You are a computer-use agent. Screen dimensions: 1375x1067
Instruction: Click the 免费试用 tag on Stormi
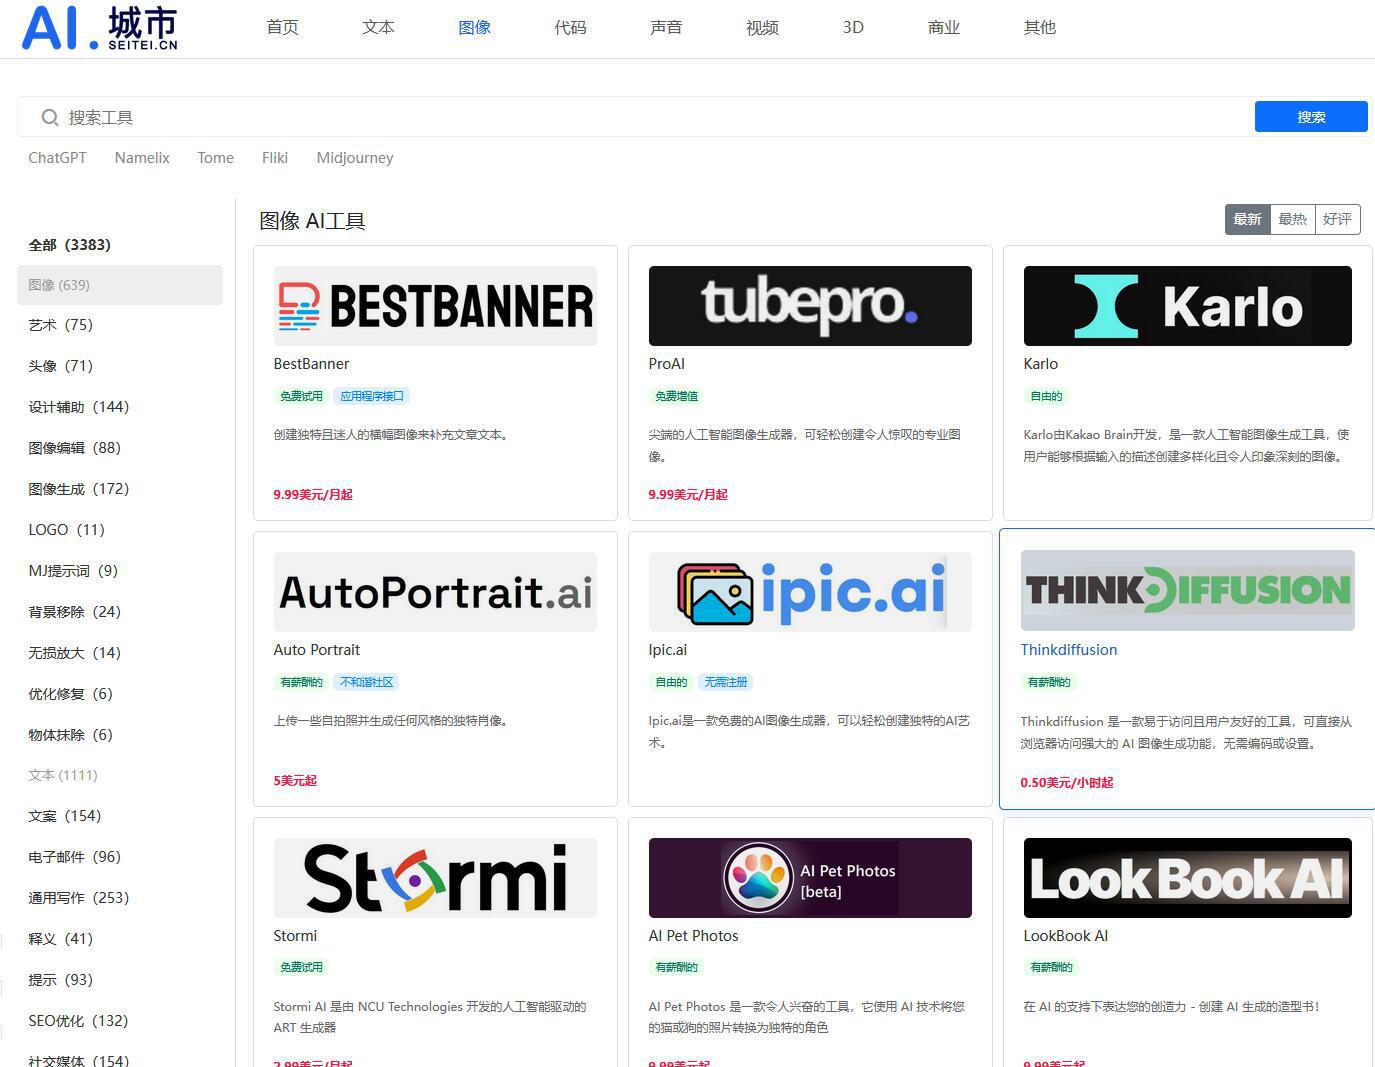click(301, 967)
